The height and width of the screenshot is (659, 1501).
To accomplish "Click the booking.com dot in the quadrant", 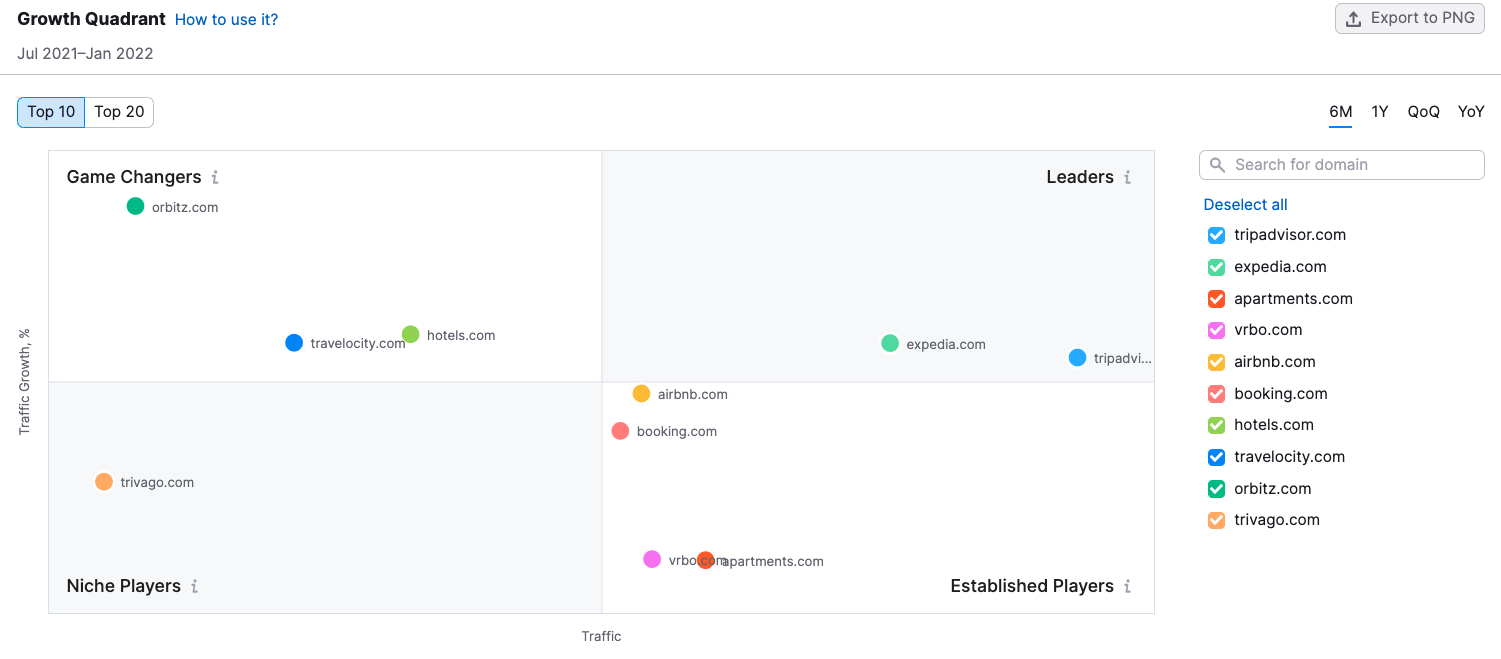I will click(620, 431).
